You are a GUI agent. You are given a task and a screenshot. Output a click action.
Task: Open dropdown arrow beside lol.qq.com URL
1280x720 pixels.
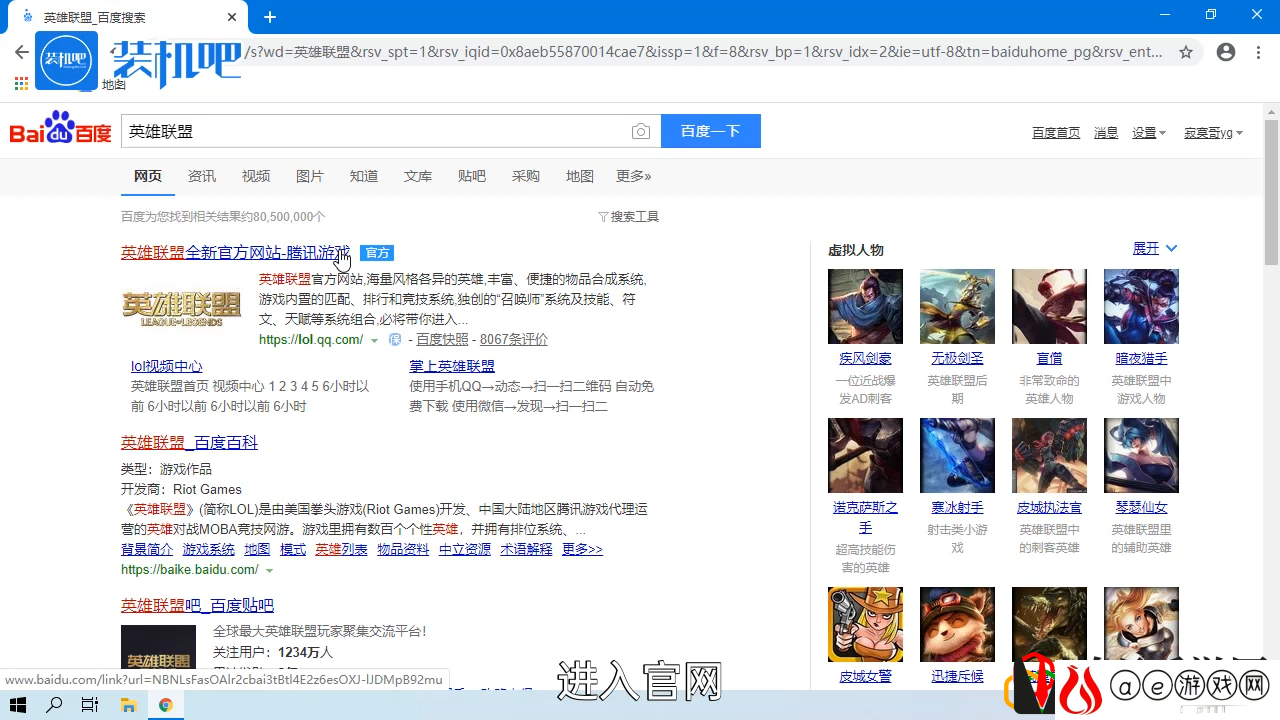tap(375, 341)
